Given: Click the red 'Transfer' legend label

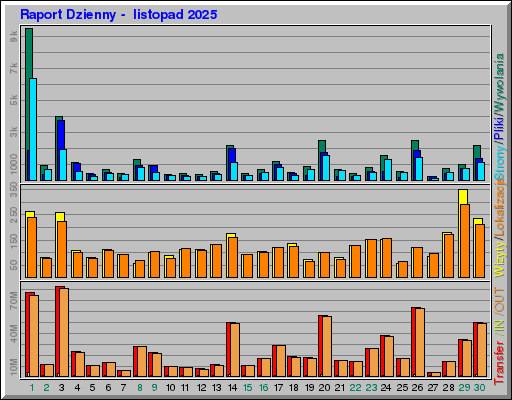Looking at the screenshot, I should tap(500, 362).
